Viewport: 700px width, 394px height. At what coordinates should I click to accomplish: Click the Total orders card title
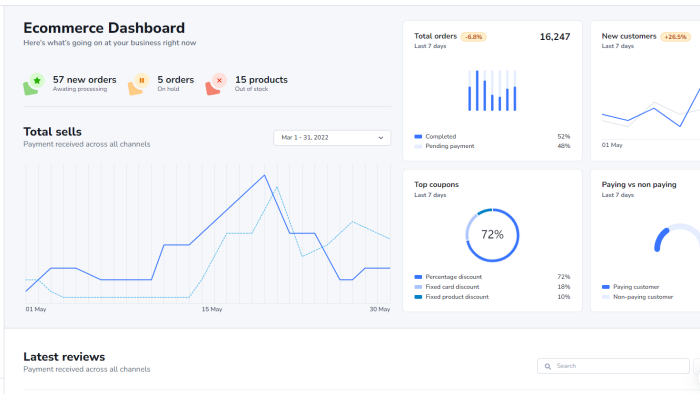pos(435,36)
